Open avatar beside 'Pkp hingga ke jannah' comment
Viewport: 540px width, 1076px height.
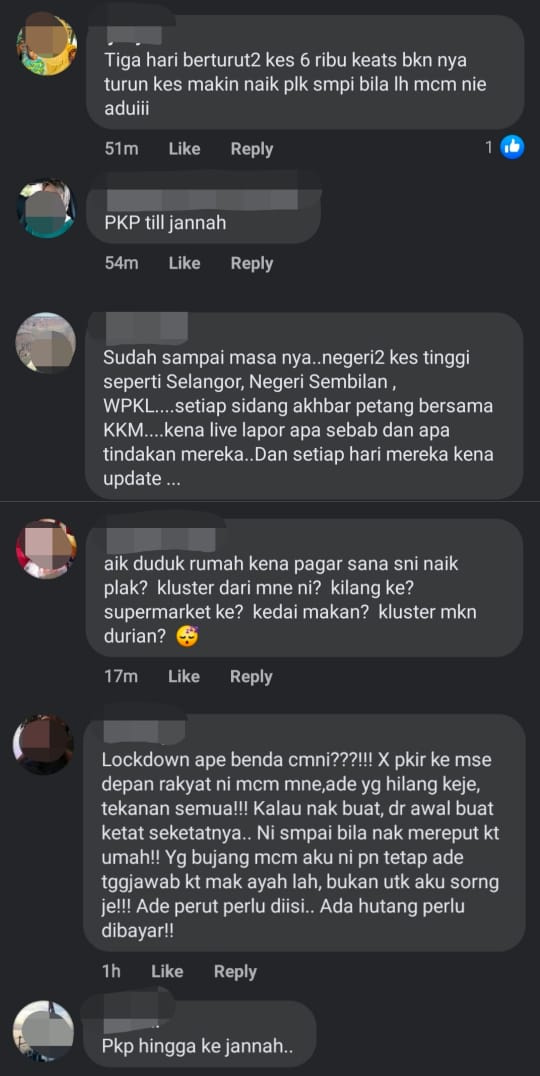(43, 1031)
